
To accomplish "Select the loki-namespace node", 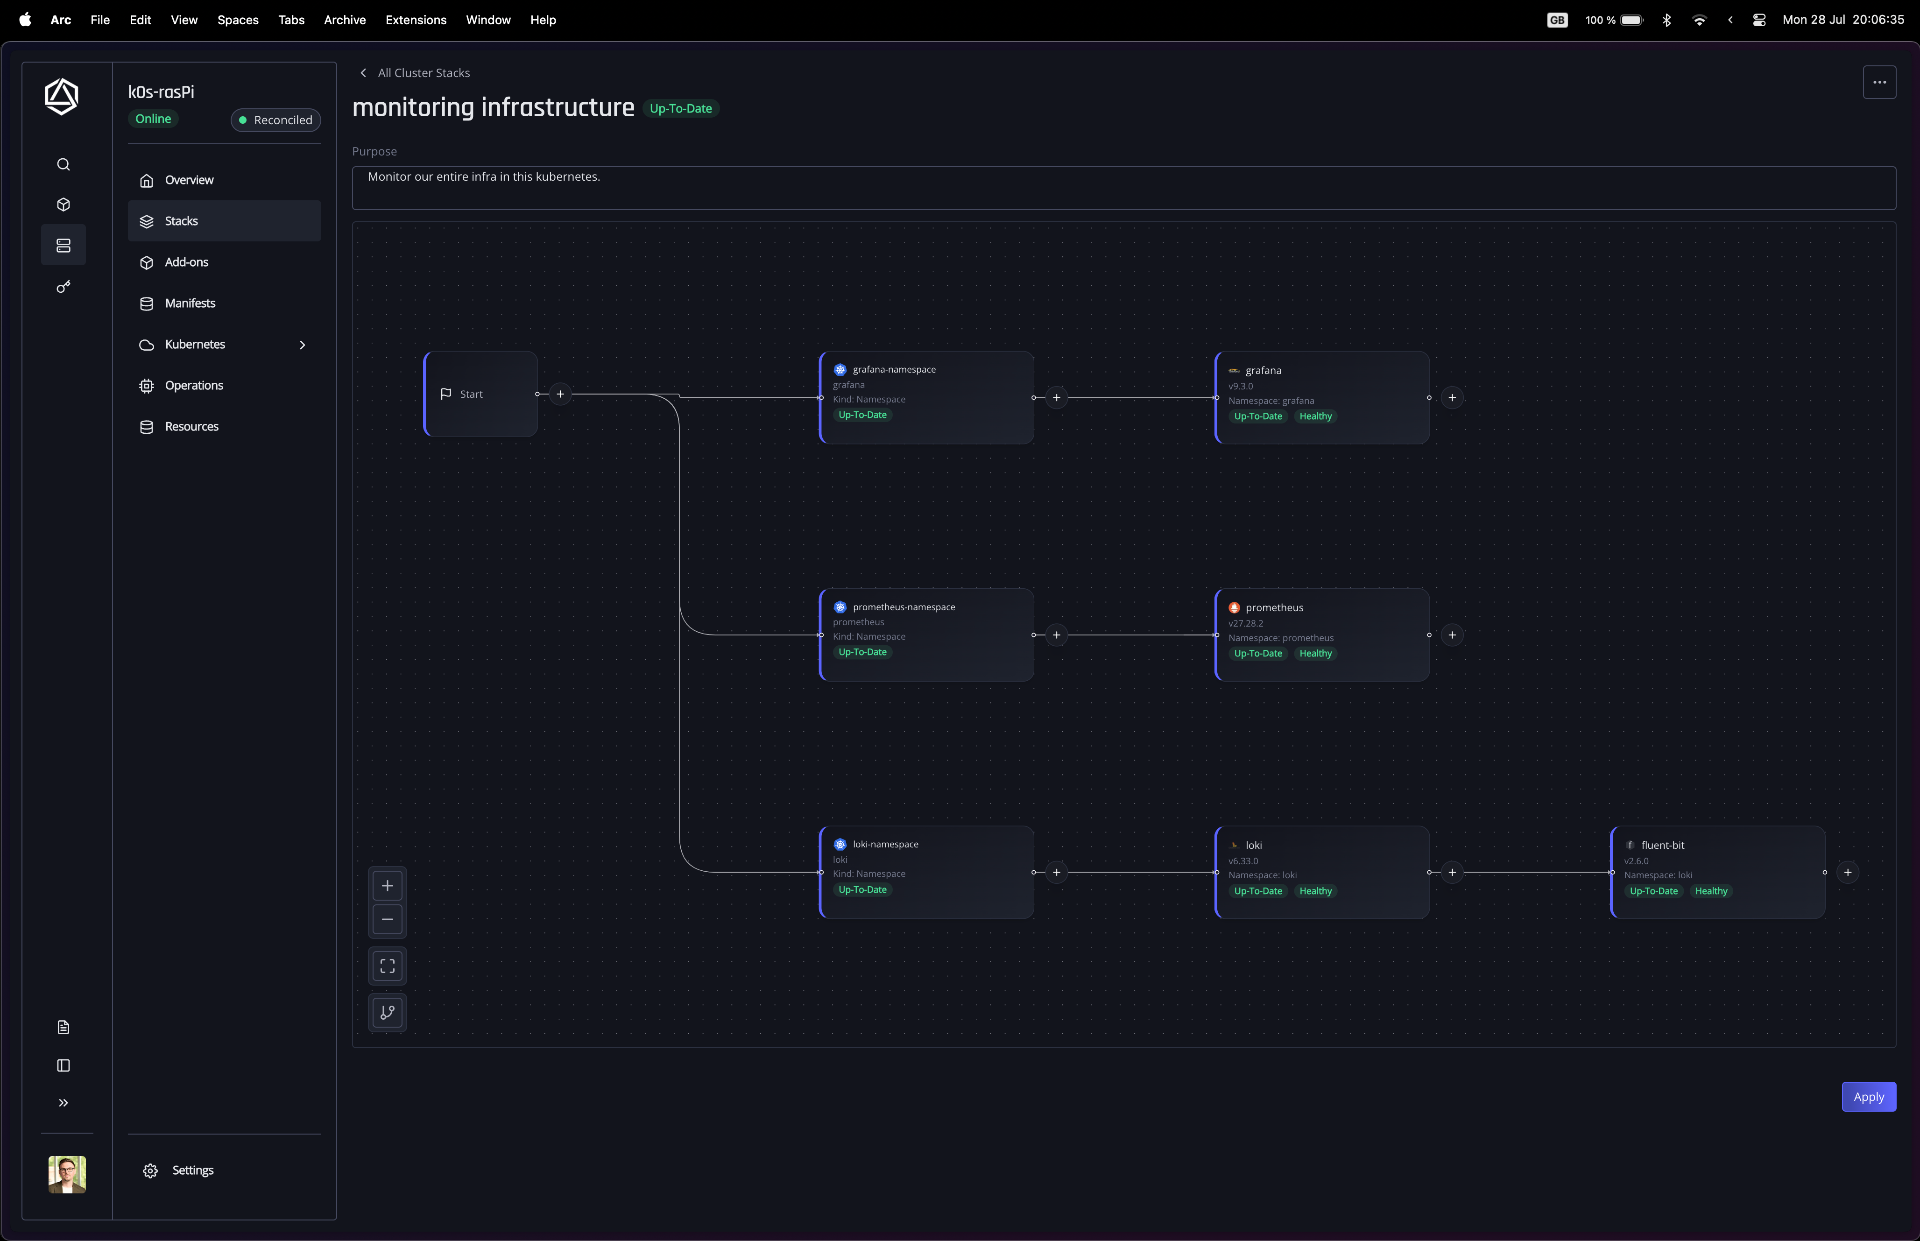I will click(926, 872).
